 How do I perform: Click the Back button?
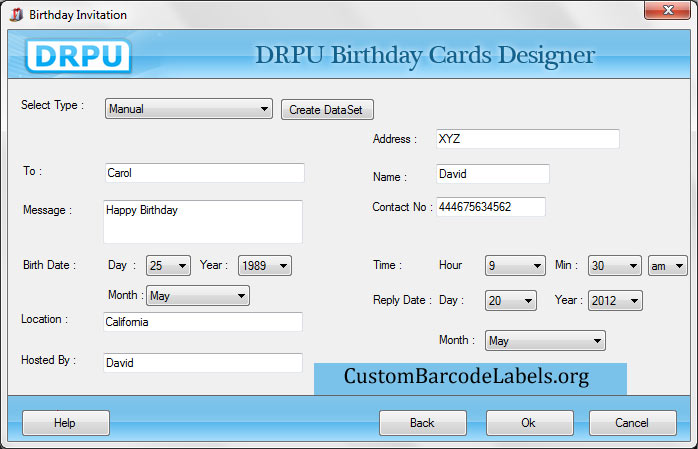tap(423, 423)
